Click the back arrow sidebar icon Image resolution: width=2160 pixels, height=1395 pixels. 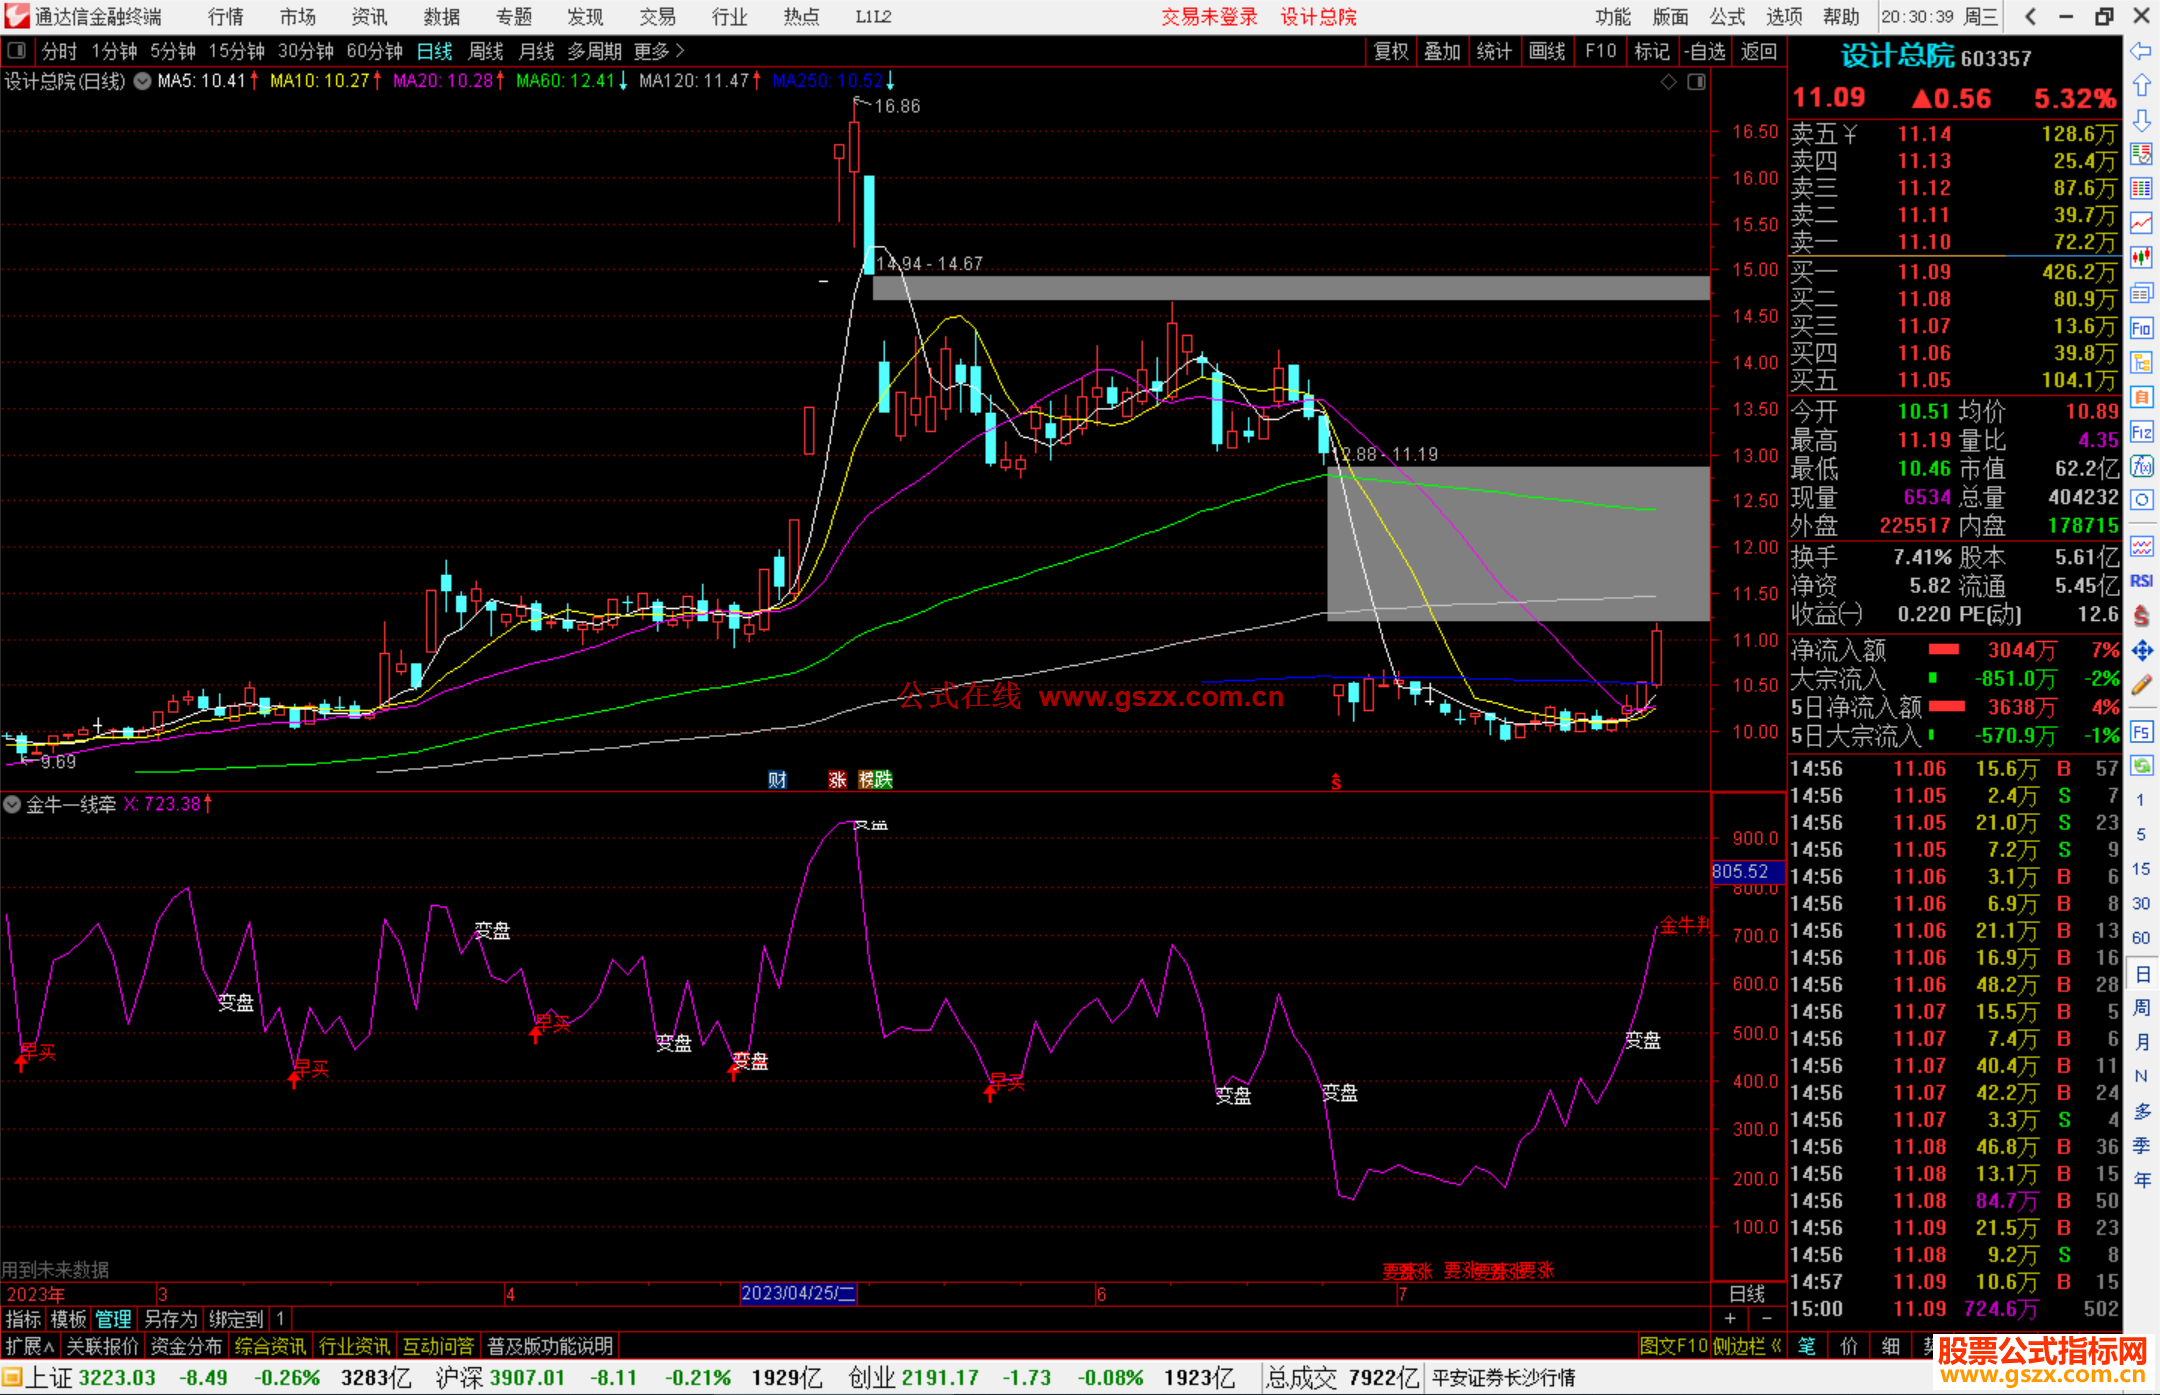coord(2141,51)
